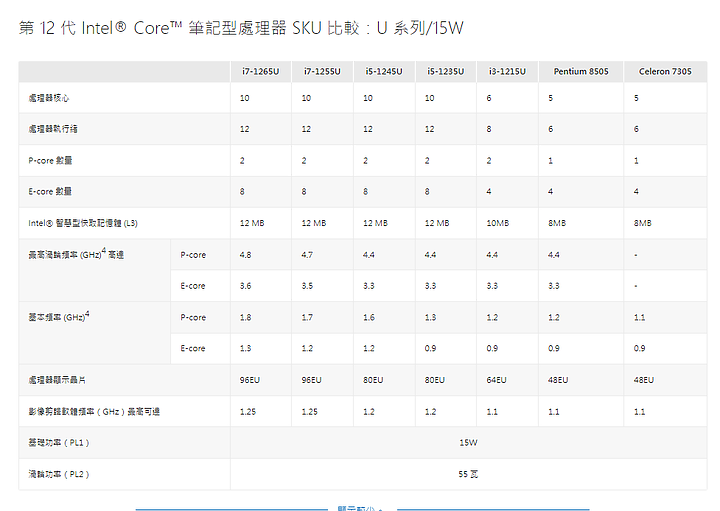Click the E-core label in base frequency row
720x511 pixels.
coord(193,348)
